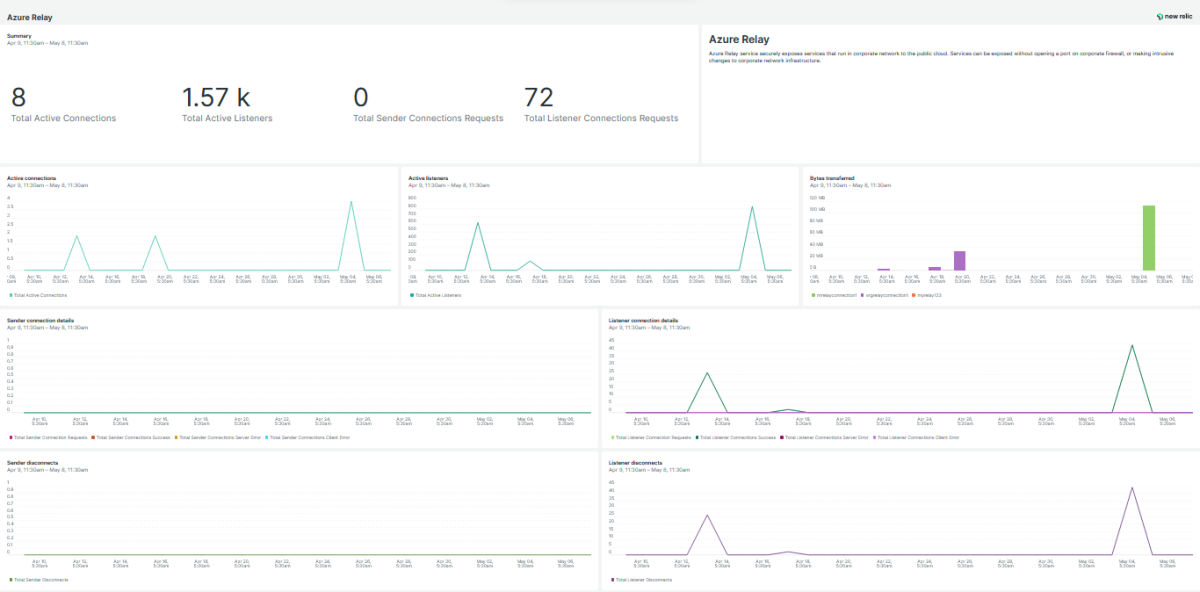
Task: Click the Azure Relay heading in the description panel
Action: [739, 40]
